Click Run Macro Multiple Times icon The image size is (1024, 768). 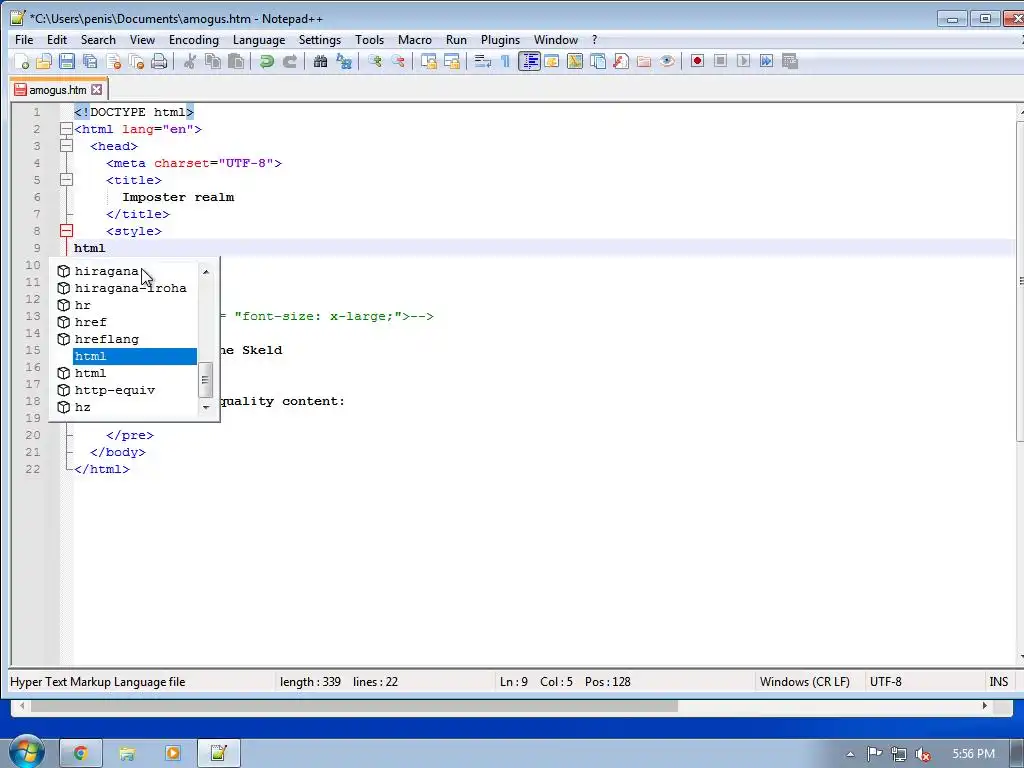[x=767, y=61]
